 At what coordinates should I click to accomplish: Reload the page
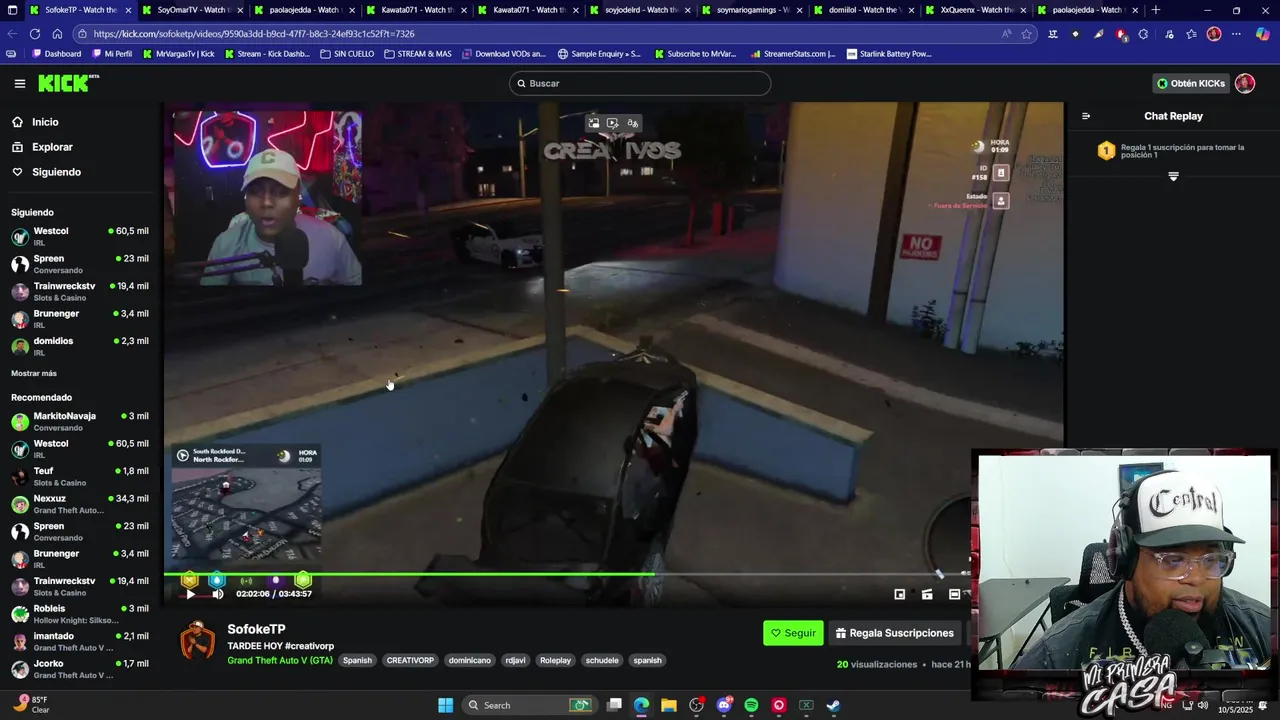(x=35, y=33)
